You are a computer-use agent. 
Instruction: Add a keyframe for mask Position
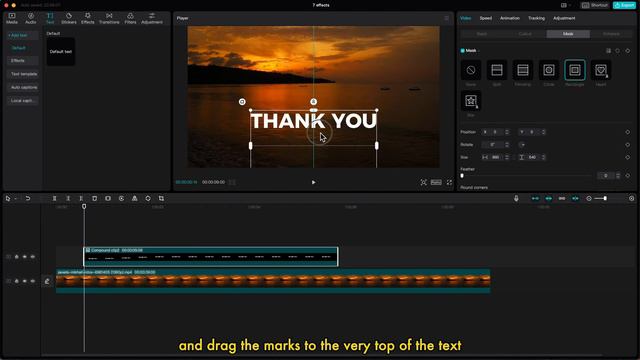[628, 132]
